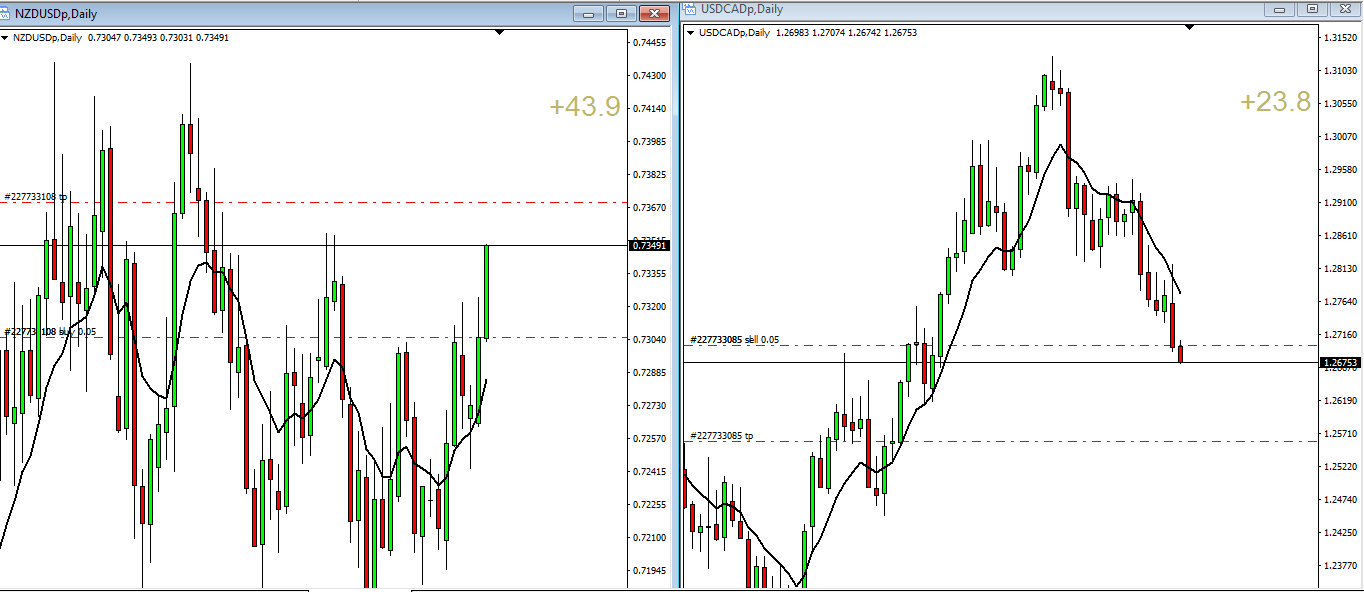Select the #227733108 buy 0.05 order label
This screenshot has height=592, width=1364.
click(x=50, y=331)
